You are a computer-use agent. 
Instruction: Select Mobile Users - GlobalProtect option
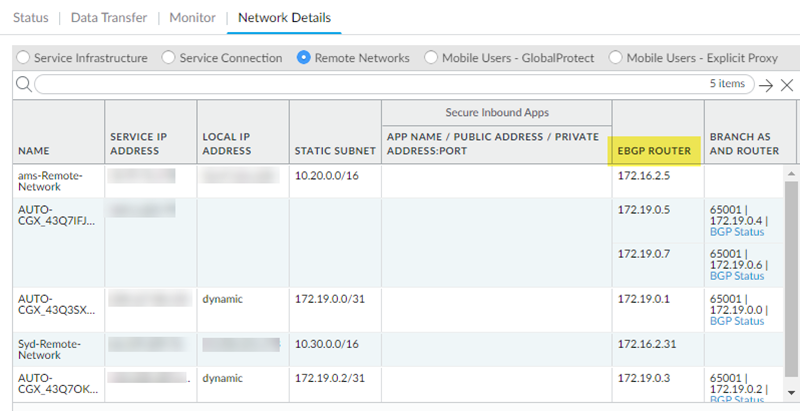click(x=430, y=58)
